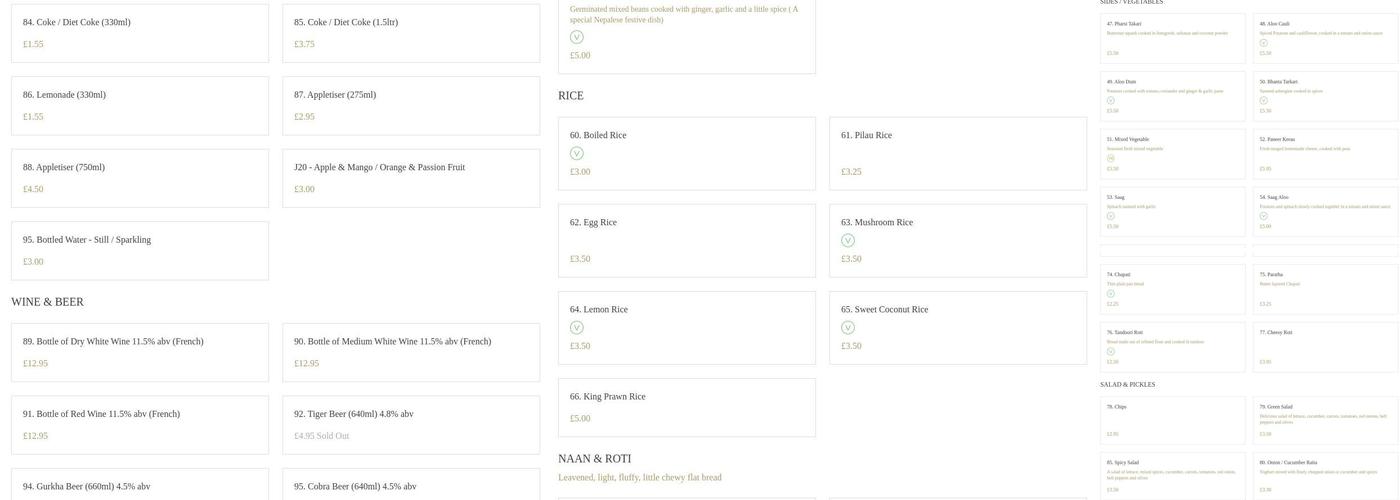Click the vegetarian icon on Lemon Rice
This screenshot has height=500, width=1400.
pyautogui.click(x=576, y=327)
